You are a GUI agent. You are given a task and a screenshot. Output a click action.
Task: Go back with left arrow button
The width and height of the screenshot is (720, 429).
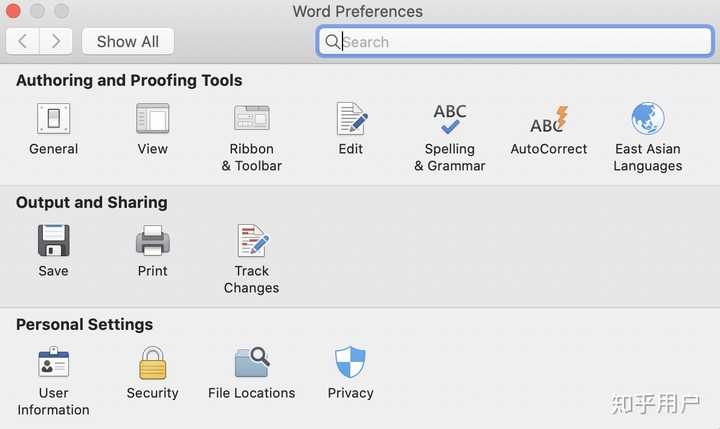point(23,41)
